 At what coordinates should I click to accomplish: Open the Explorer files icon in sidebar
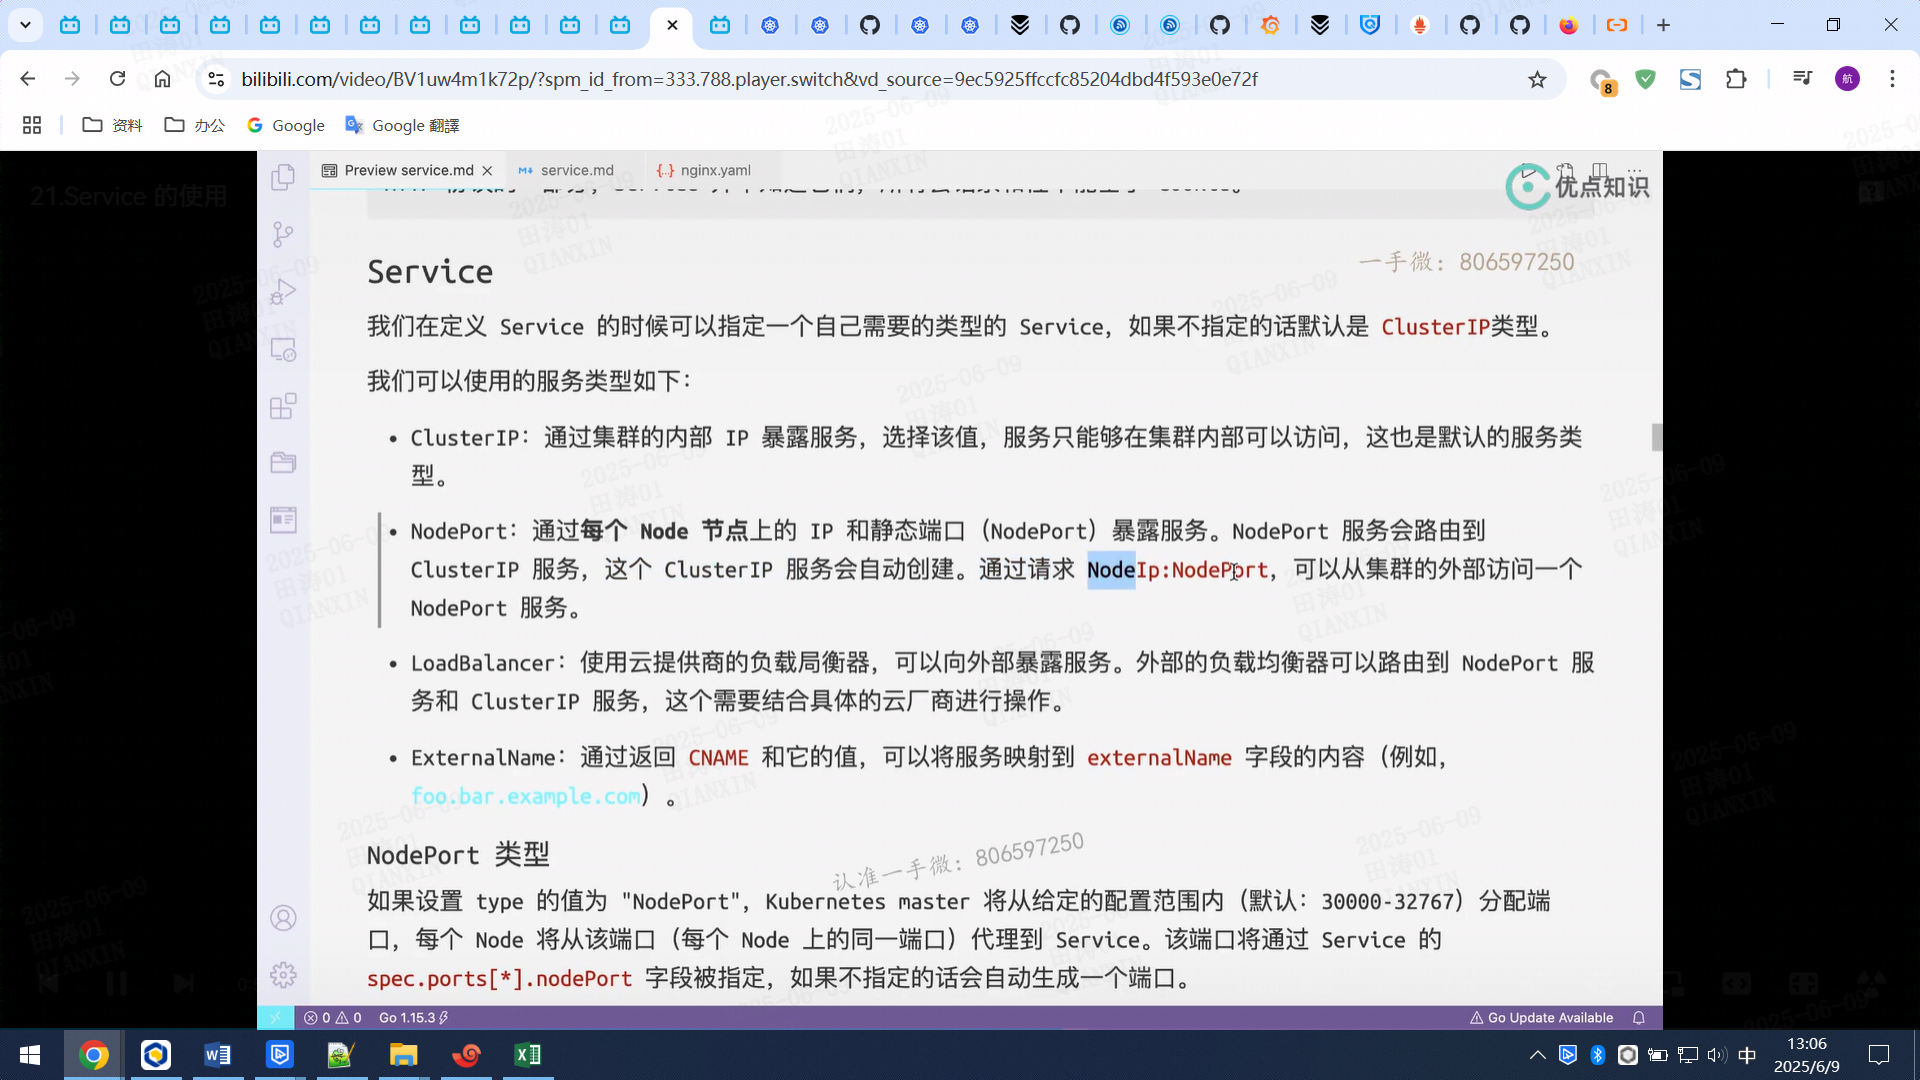point(283,178)
